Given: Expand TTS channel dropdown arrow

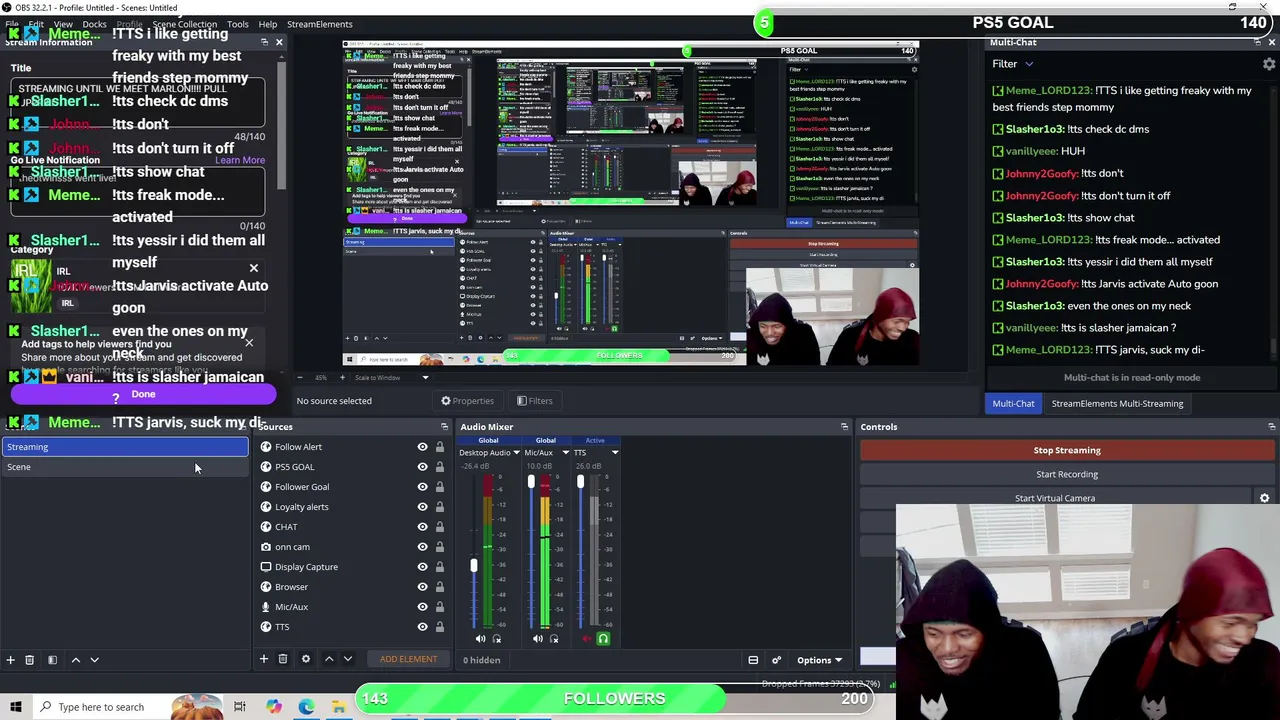Looking at the screenshot, I should 615,453.
